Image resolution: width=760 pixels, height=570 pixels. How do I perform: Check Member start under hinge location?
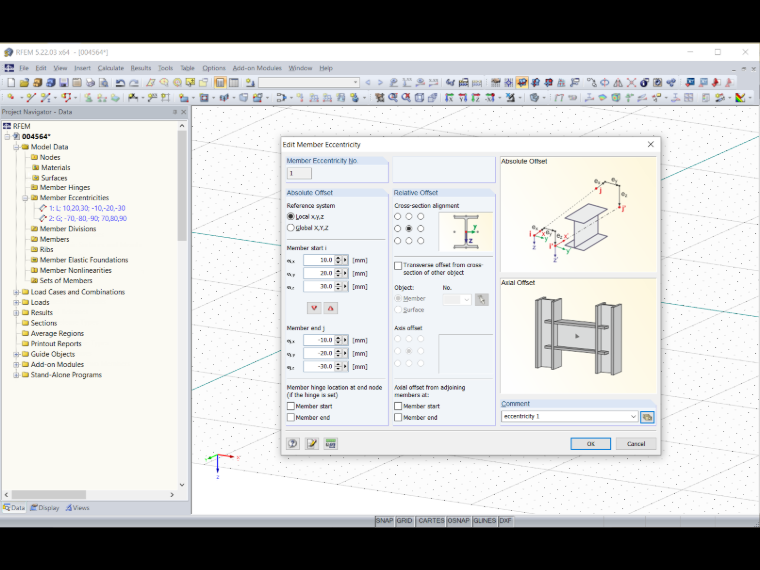pos(291,406)
